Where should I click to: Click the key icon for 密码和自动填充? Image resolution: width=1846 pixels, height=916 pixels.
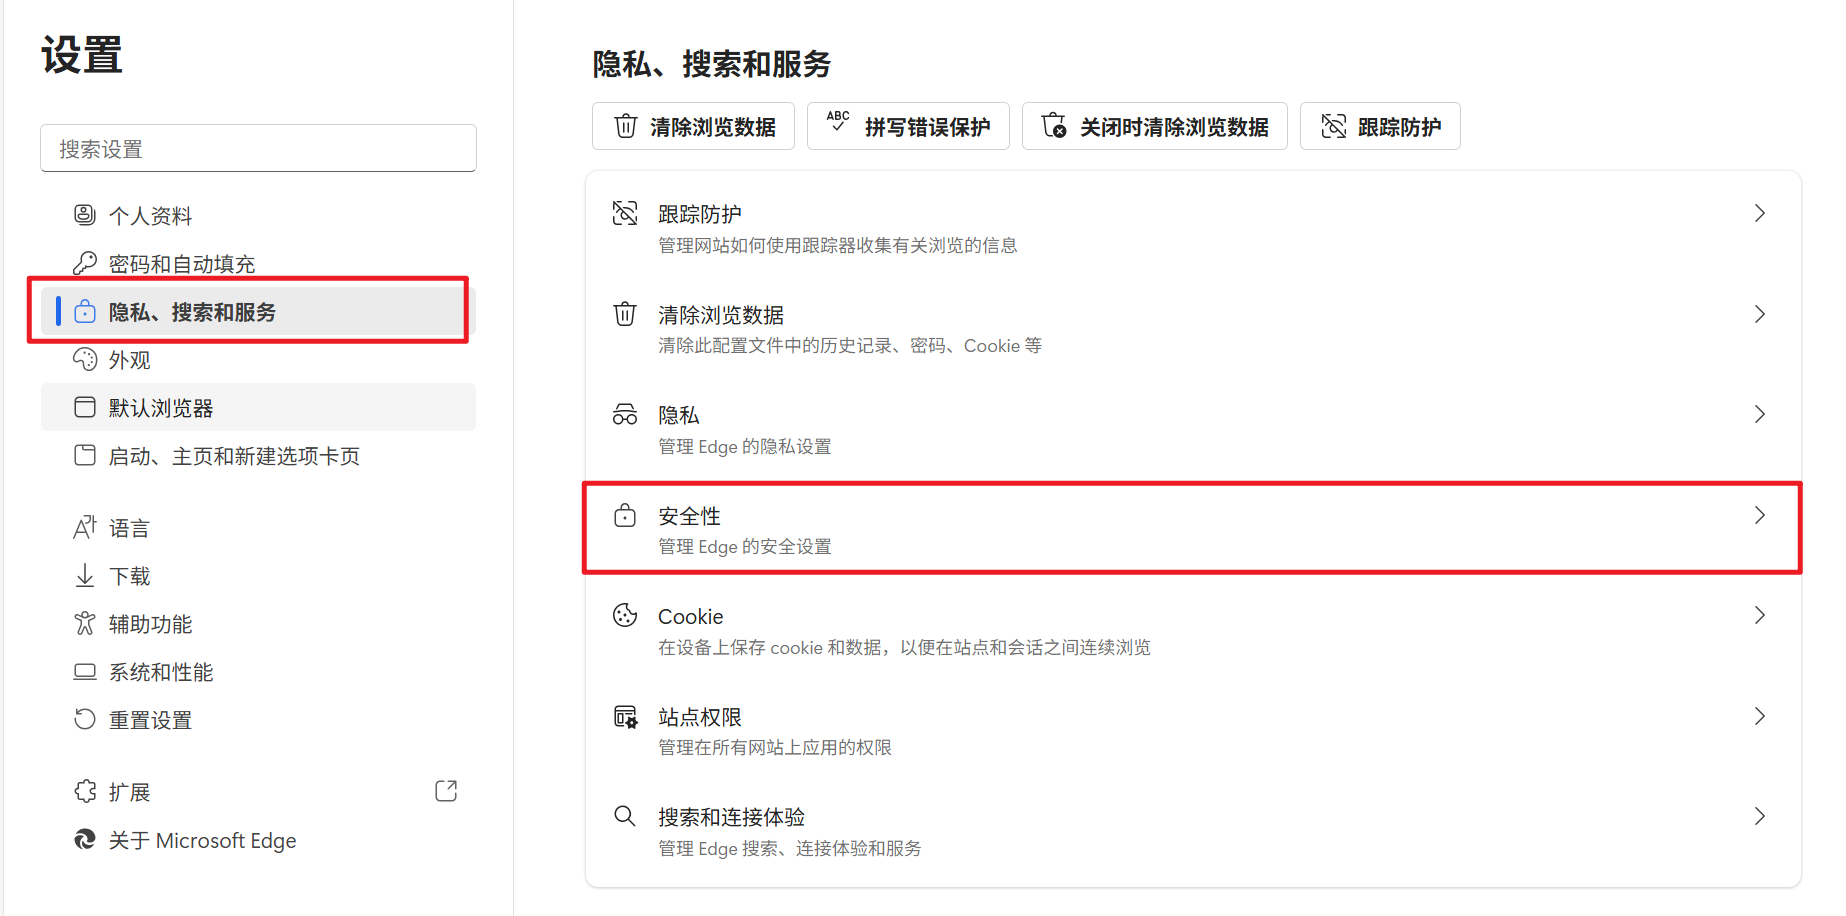[x=85, y=263]
